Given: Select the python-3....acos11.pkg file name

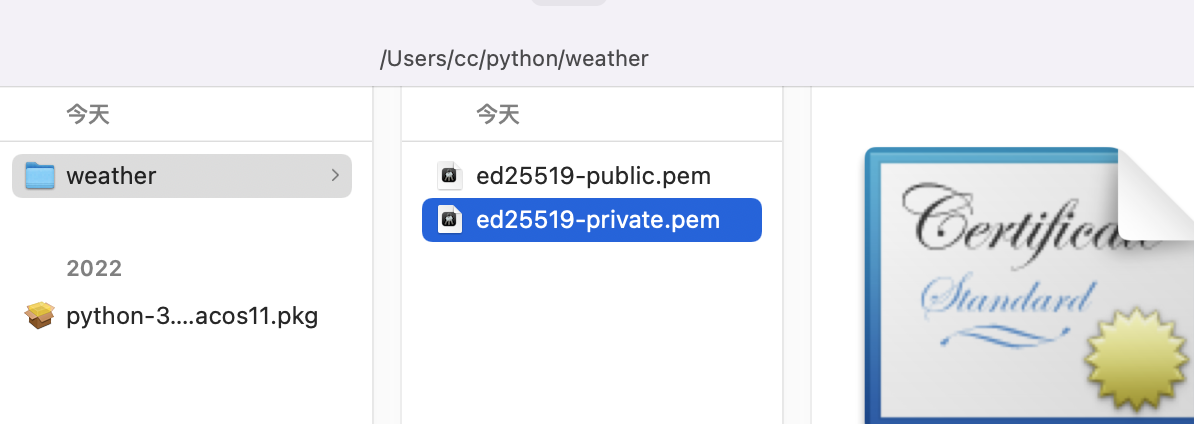Looking at the screenshot, I should [191, 317].
